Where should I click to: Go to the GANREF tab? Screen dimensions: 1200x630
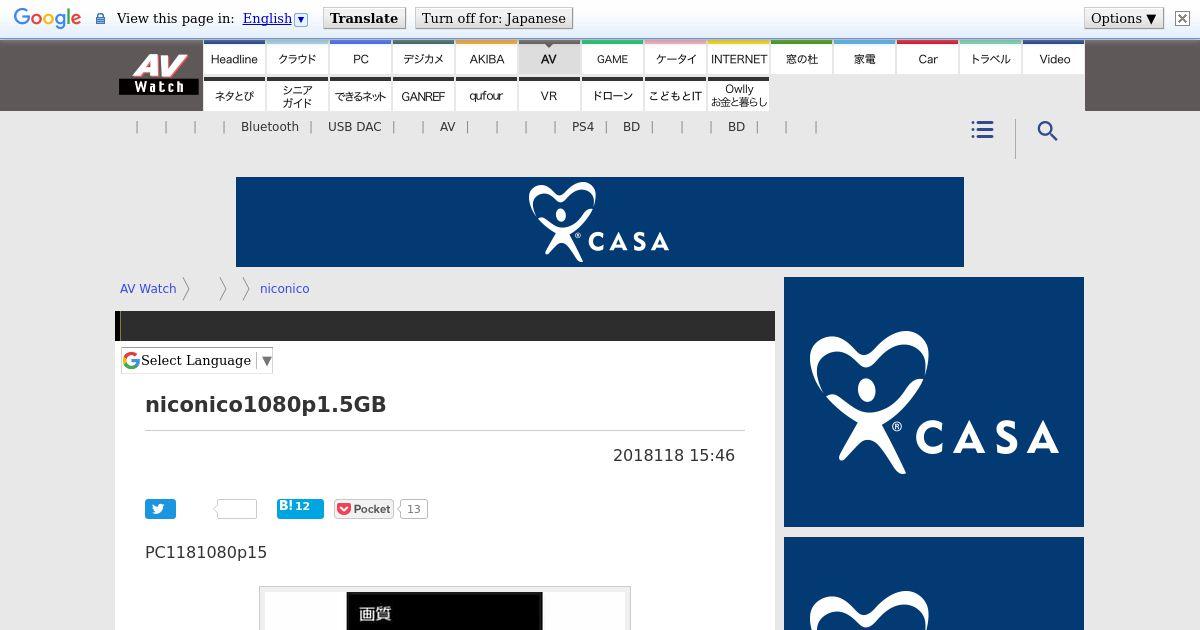point(423,96)
